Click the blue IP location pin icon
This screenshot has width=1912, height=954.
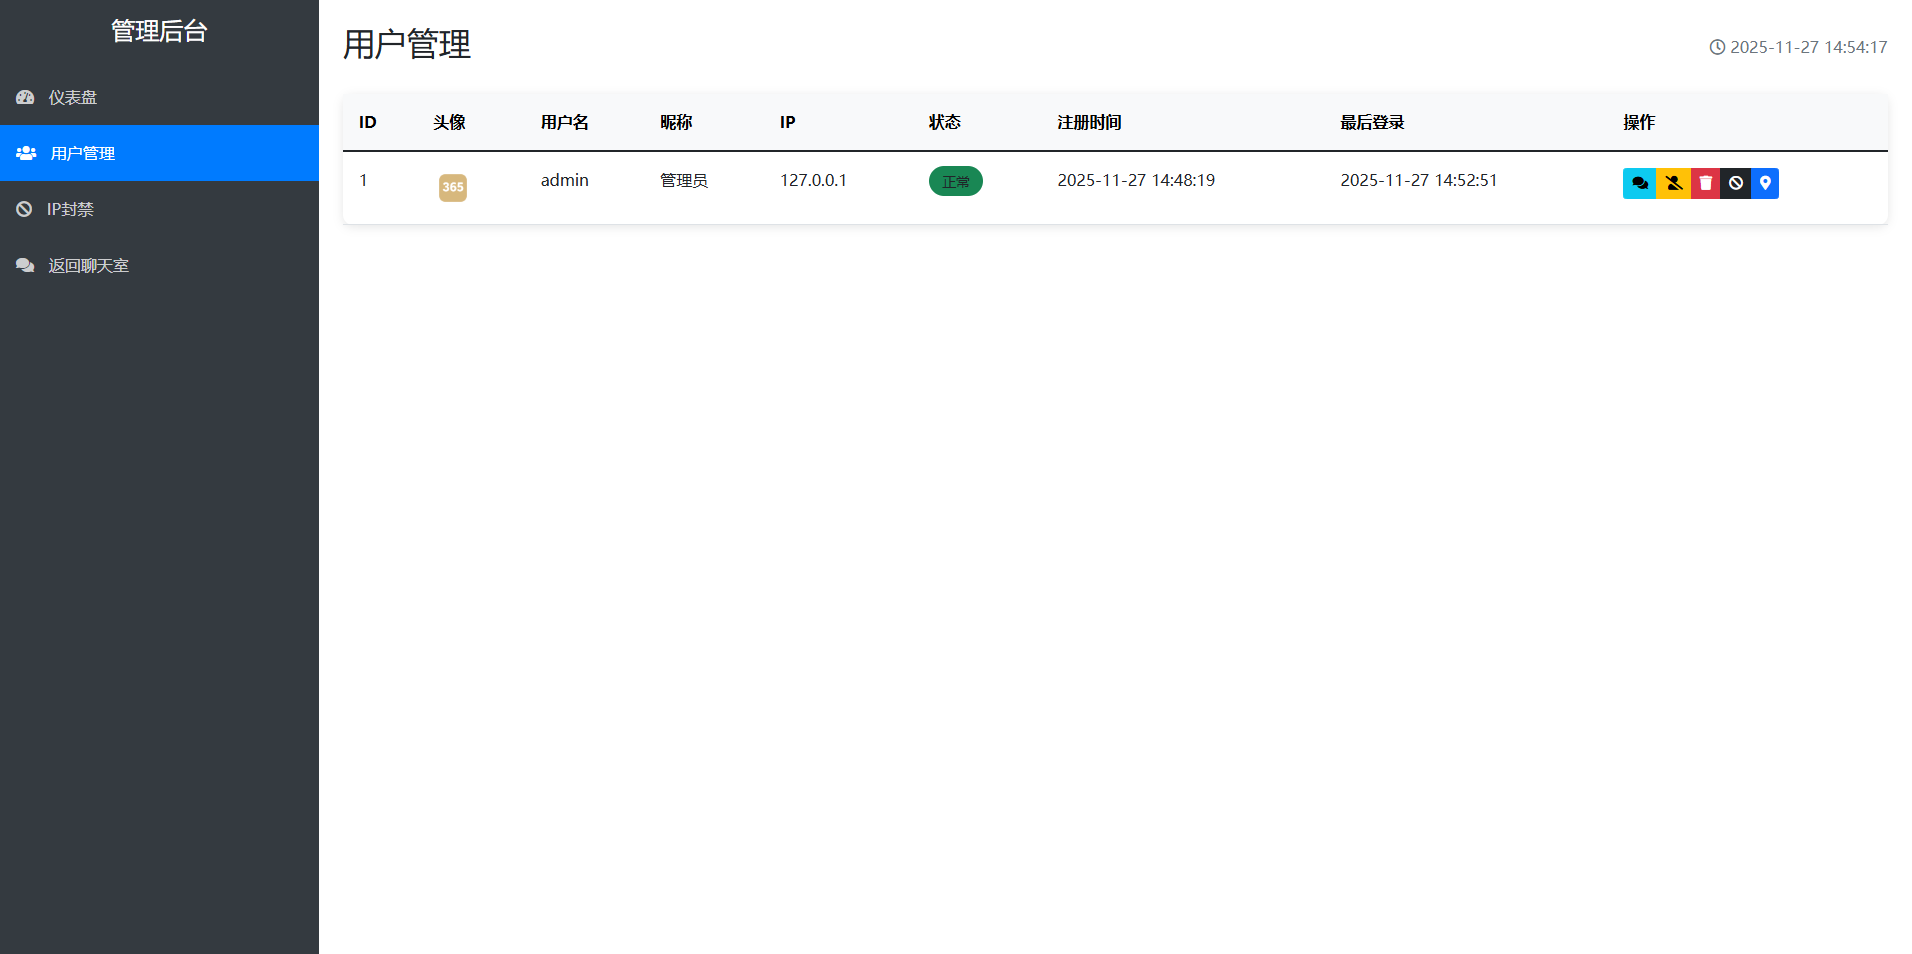(x=1766, y=183)
